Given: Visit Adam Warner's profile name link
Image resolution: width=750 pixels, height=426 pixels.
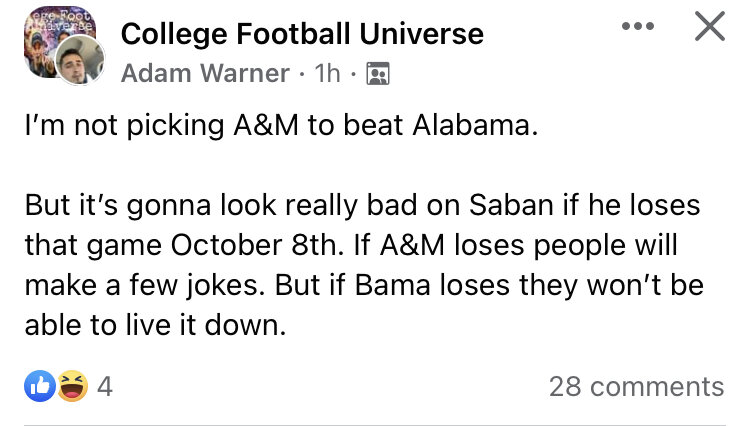Looking at the screenshot, I should tap(205, 74).
